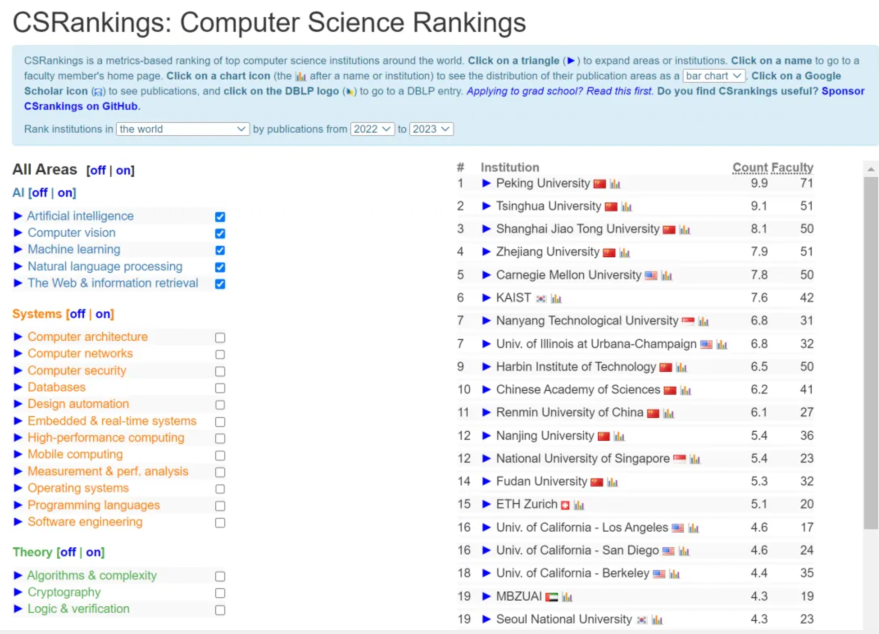Viewport: 879px width, 634px height.
Task: Expand Peking University faculty list triangle
Action: point(486,183)
